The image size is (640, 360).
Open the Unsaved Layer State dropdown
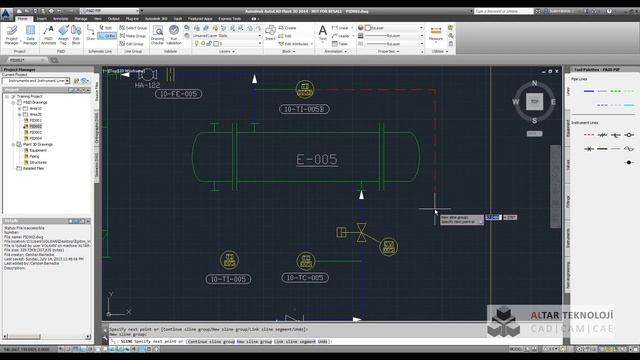[x=227, y=36]
